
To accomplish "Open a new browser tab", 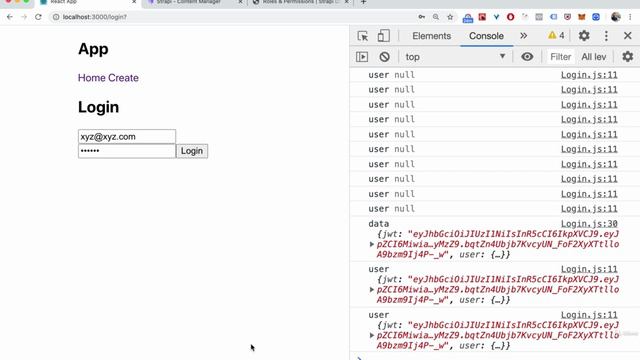I will 363,2.
